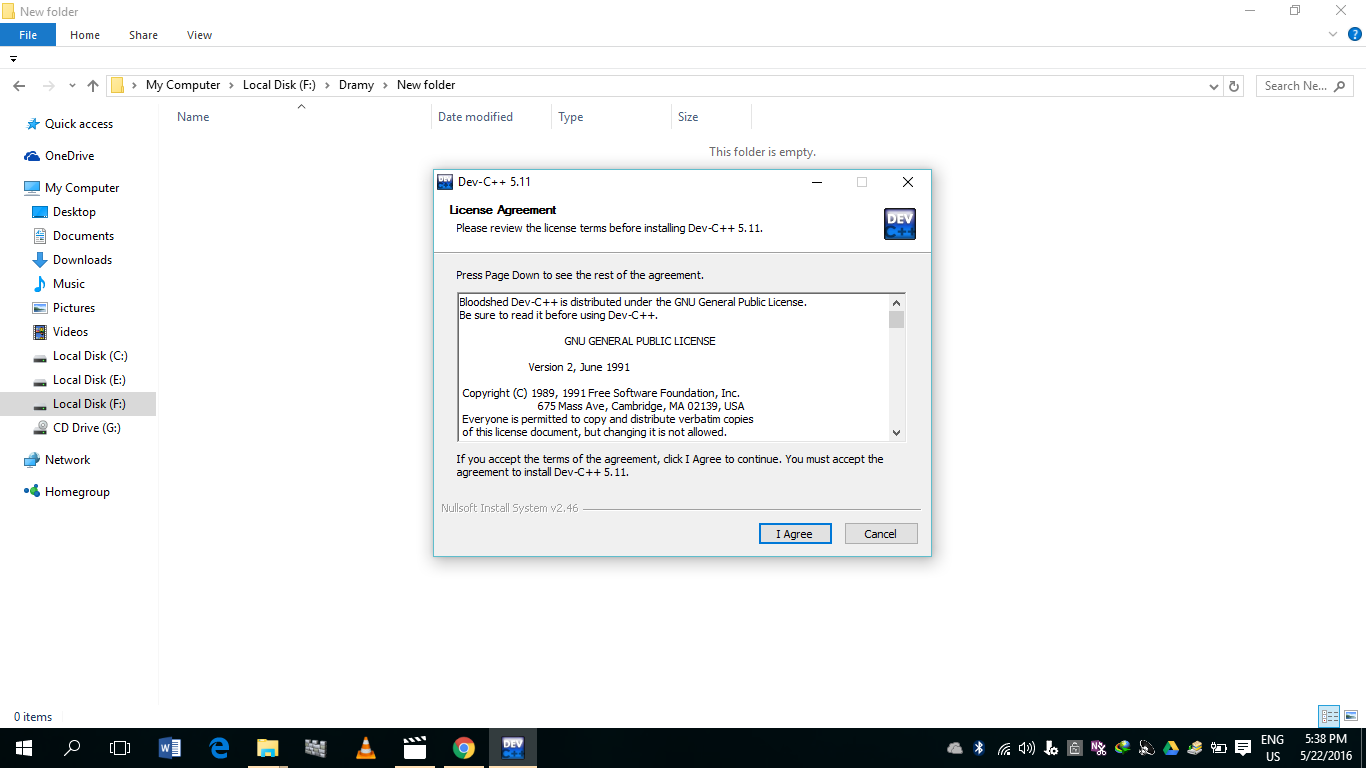Click the Dev-C++ installer taskbar icon
This screenshot has width=1366, height=768.
(x=513, y=748)
